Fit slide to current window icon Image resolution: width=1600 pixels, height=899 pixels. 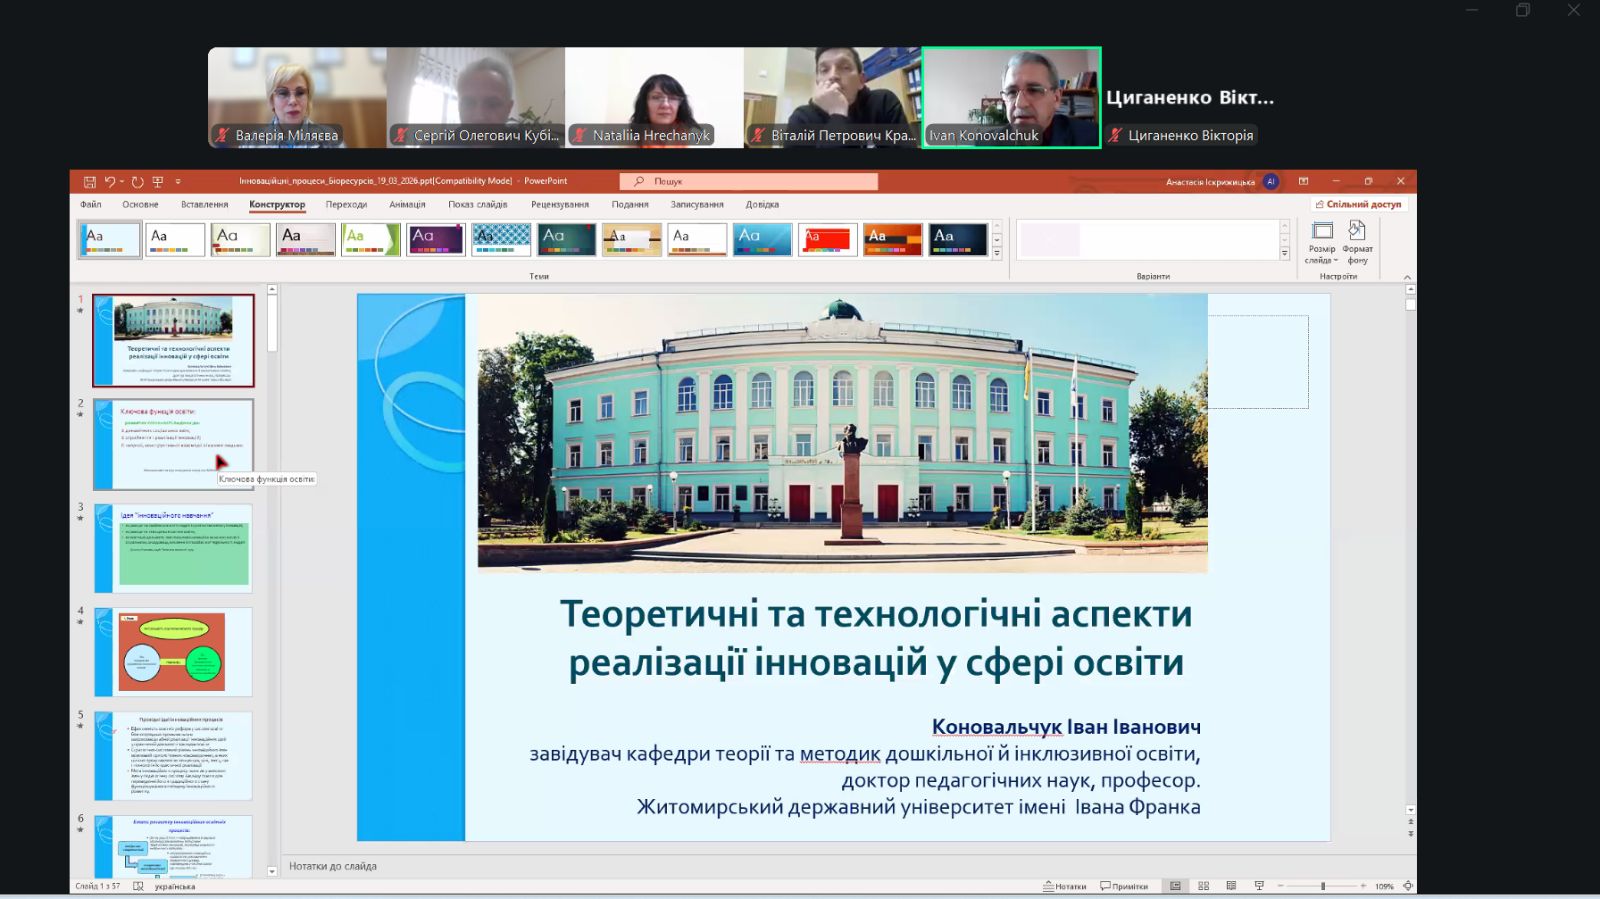(x=1408, y=886)
